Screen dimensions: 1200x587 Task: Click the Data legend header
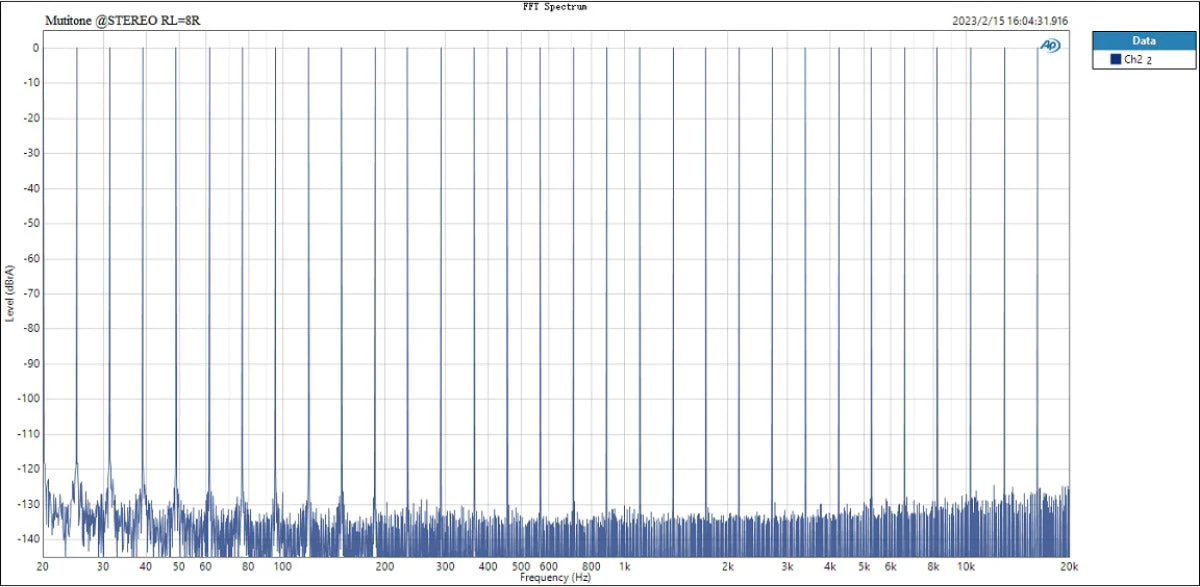pos(1143,41)
